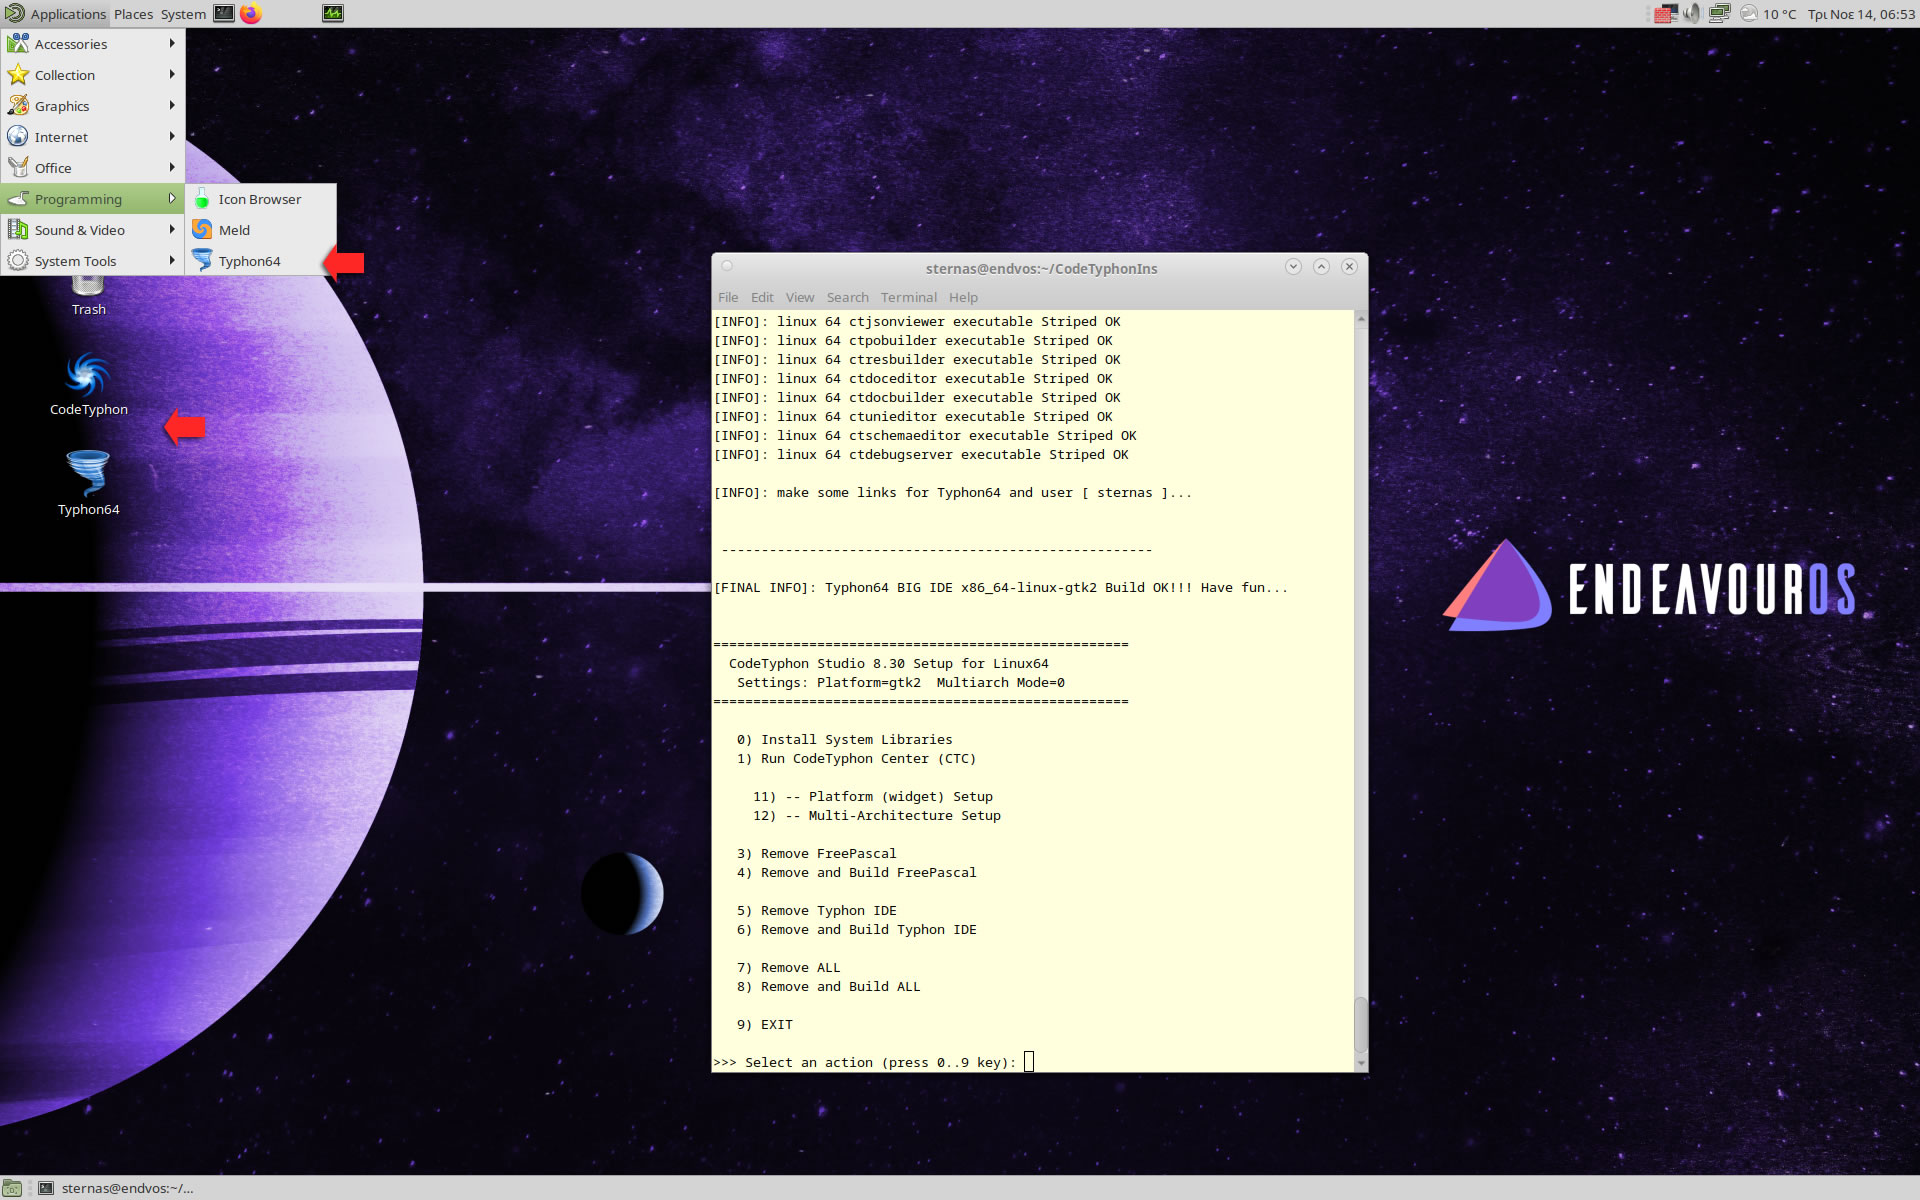This screenshot has height=1200, width=1920.
Task: Open the Applications menu on the panel
Action: 55,14
